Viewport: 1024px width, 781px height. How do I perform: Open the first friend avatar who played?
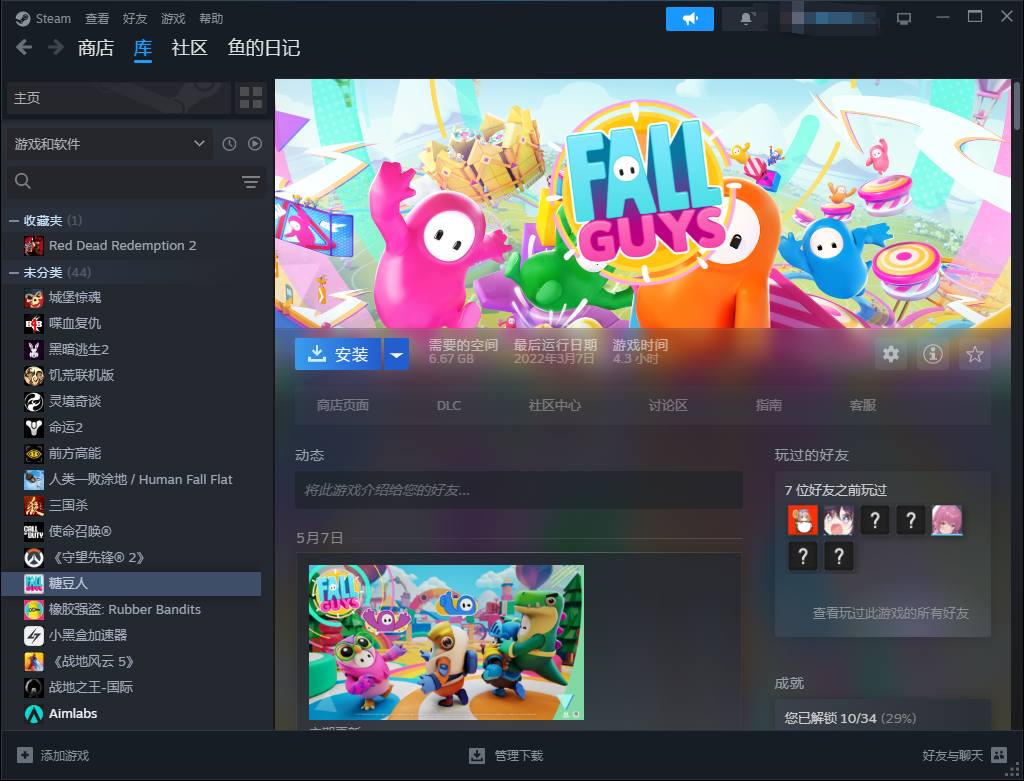click(x=803, y=520)
